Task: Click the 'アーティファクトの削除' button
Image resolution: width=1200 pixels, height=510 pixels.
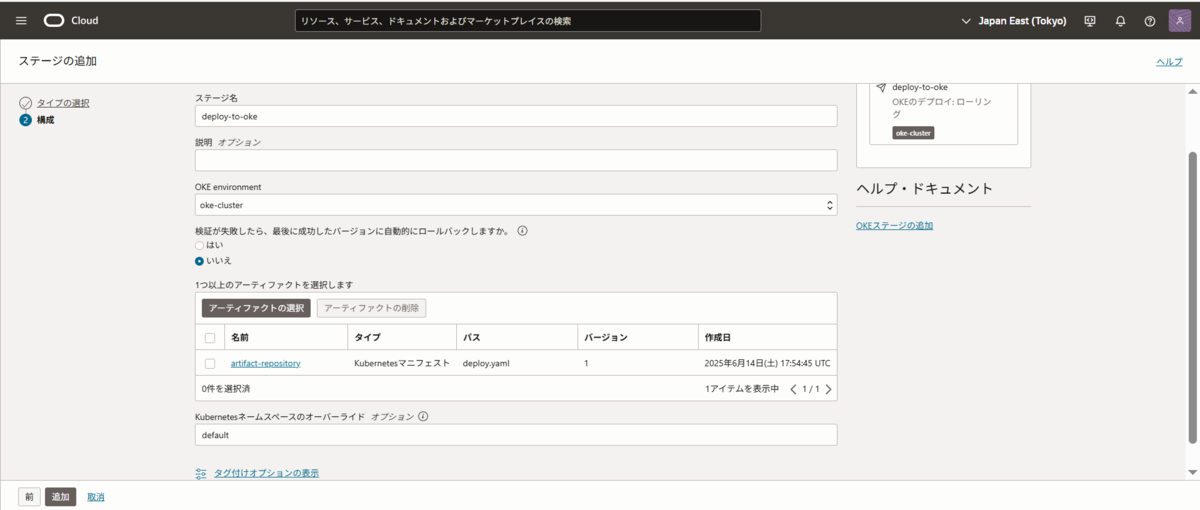Action: coord(372,308)
